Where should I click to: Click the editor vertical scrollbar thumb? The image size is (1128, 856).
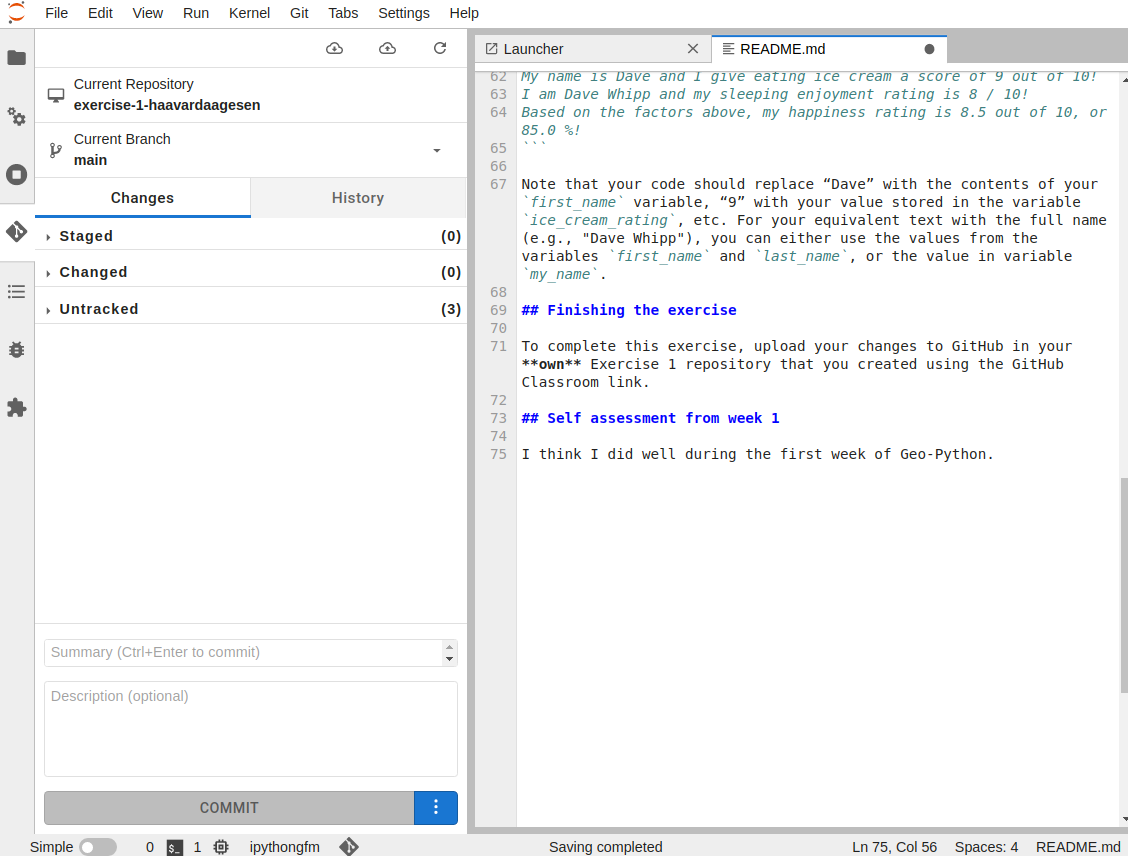[x=1124, y=585]
